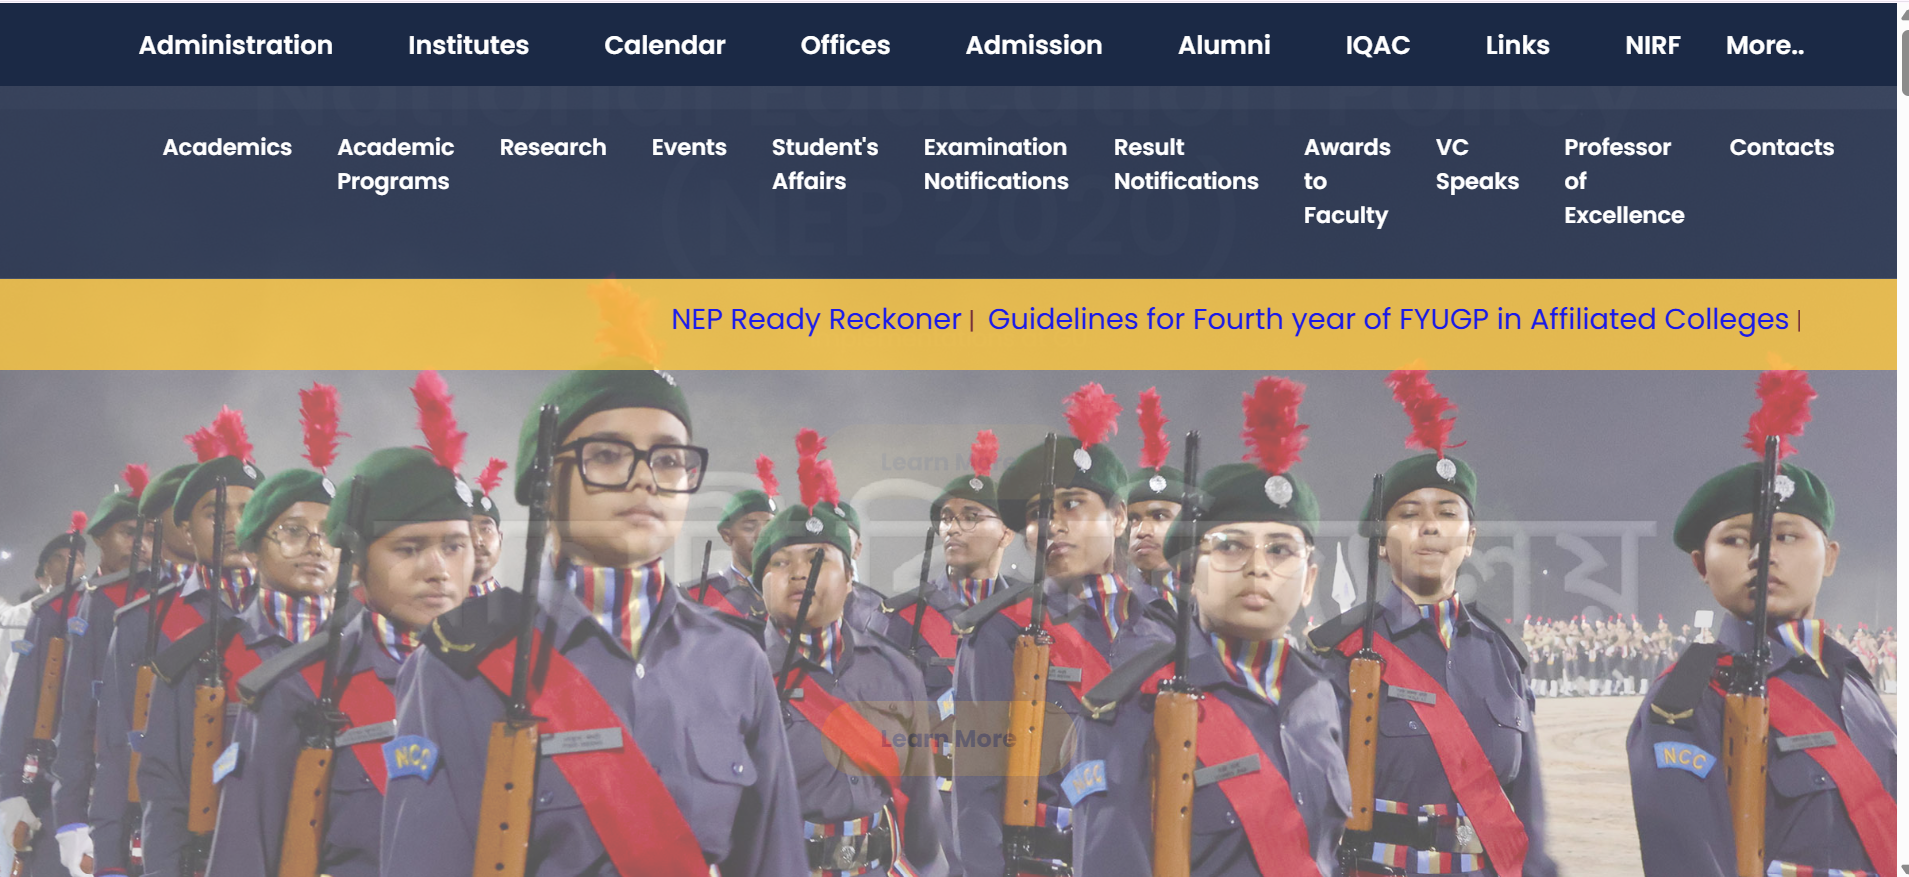Go to Academic Programs

(x=395, y=164)
